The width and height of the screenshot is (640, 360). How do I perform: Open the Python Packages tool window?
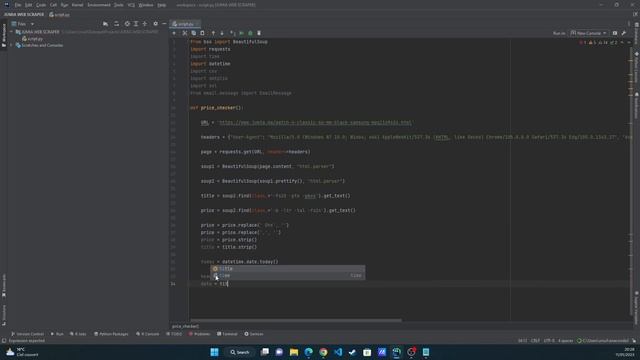111,334
